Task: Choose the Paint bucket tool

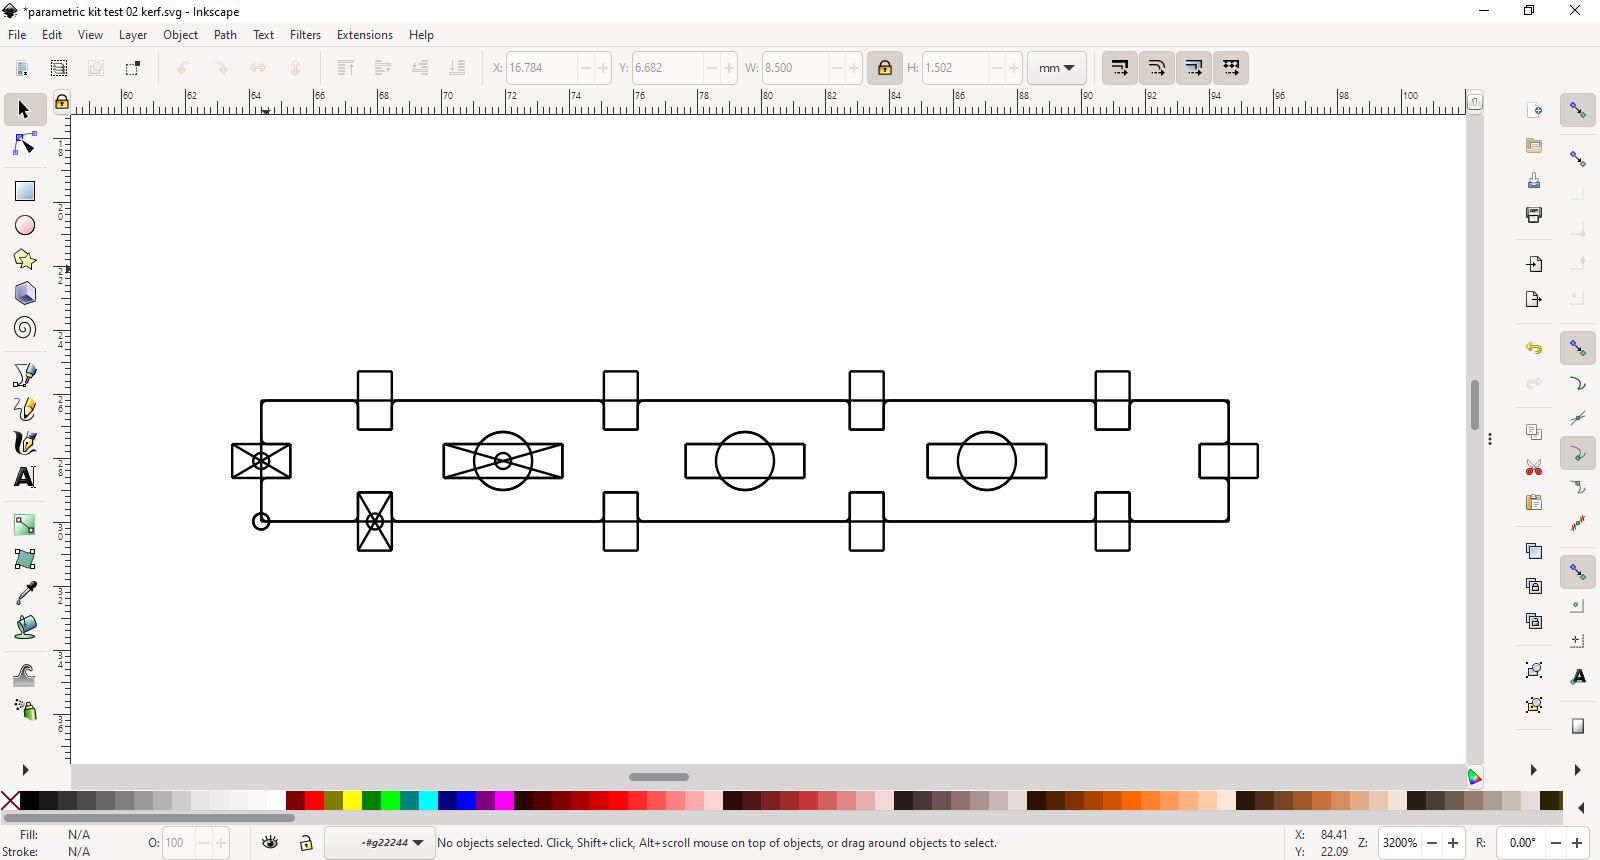Action: [25, 627]
